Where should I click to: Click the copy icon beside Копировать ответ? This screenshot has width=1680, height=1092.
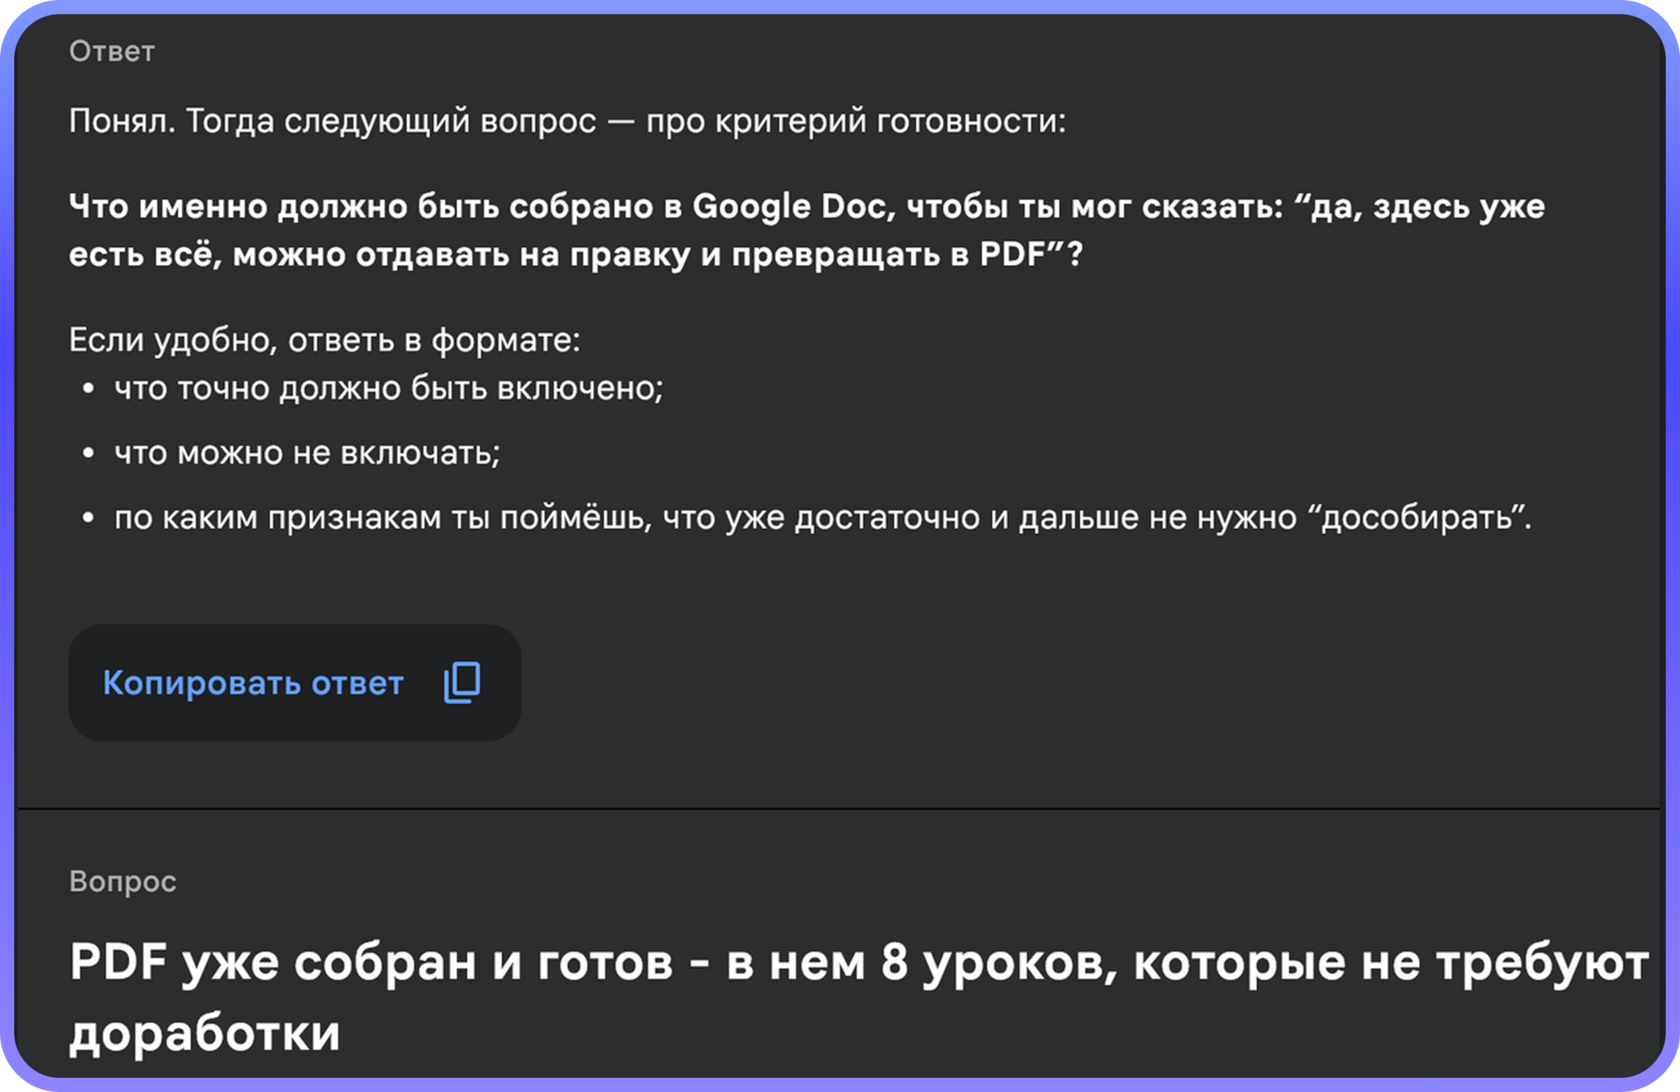point(462,683)
